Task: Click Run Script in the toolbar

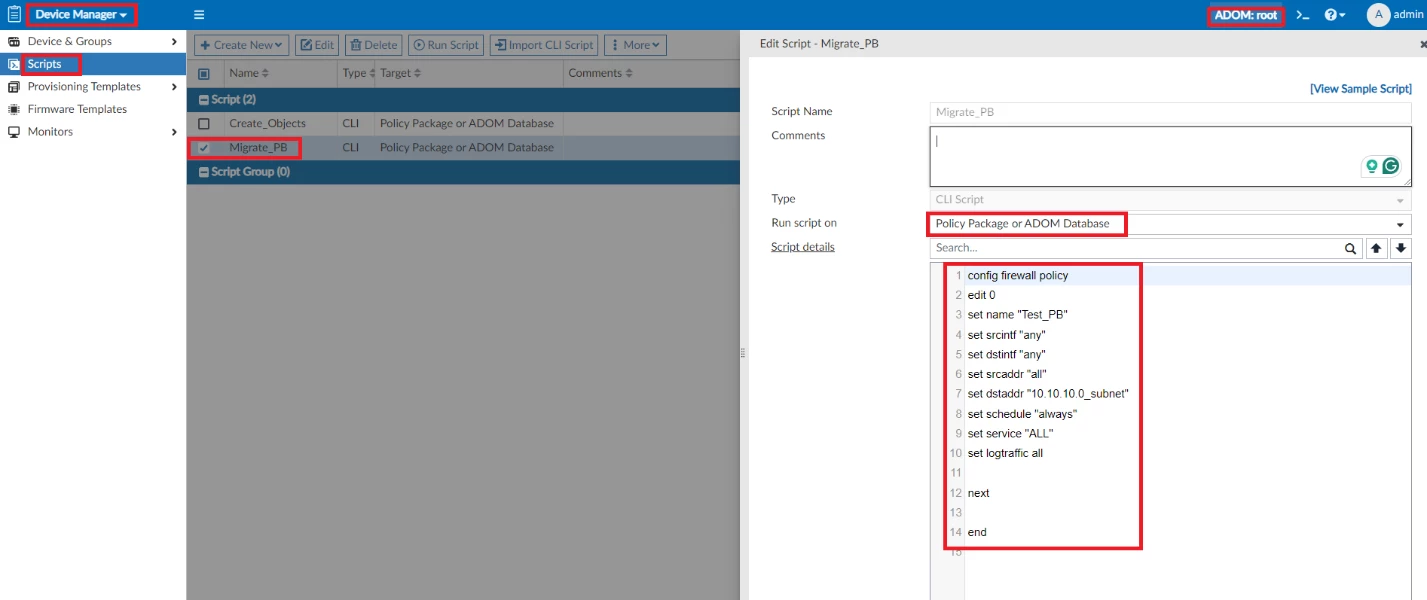Action: (446, 45)
